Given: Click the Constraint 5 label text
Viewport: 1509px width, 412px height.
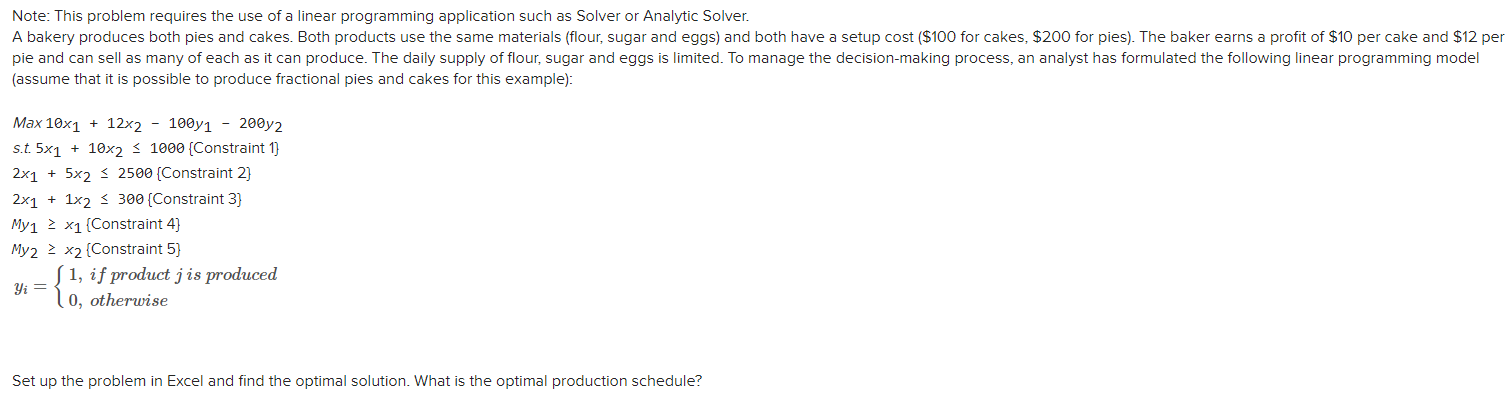Looking at the screenshot, I should point(135,249).
